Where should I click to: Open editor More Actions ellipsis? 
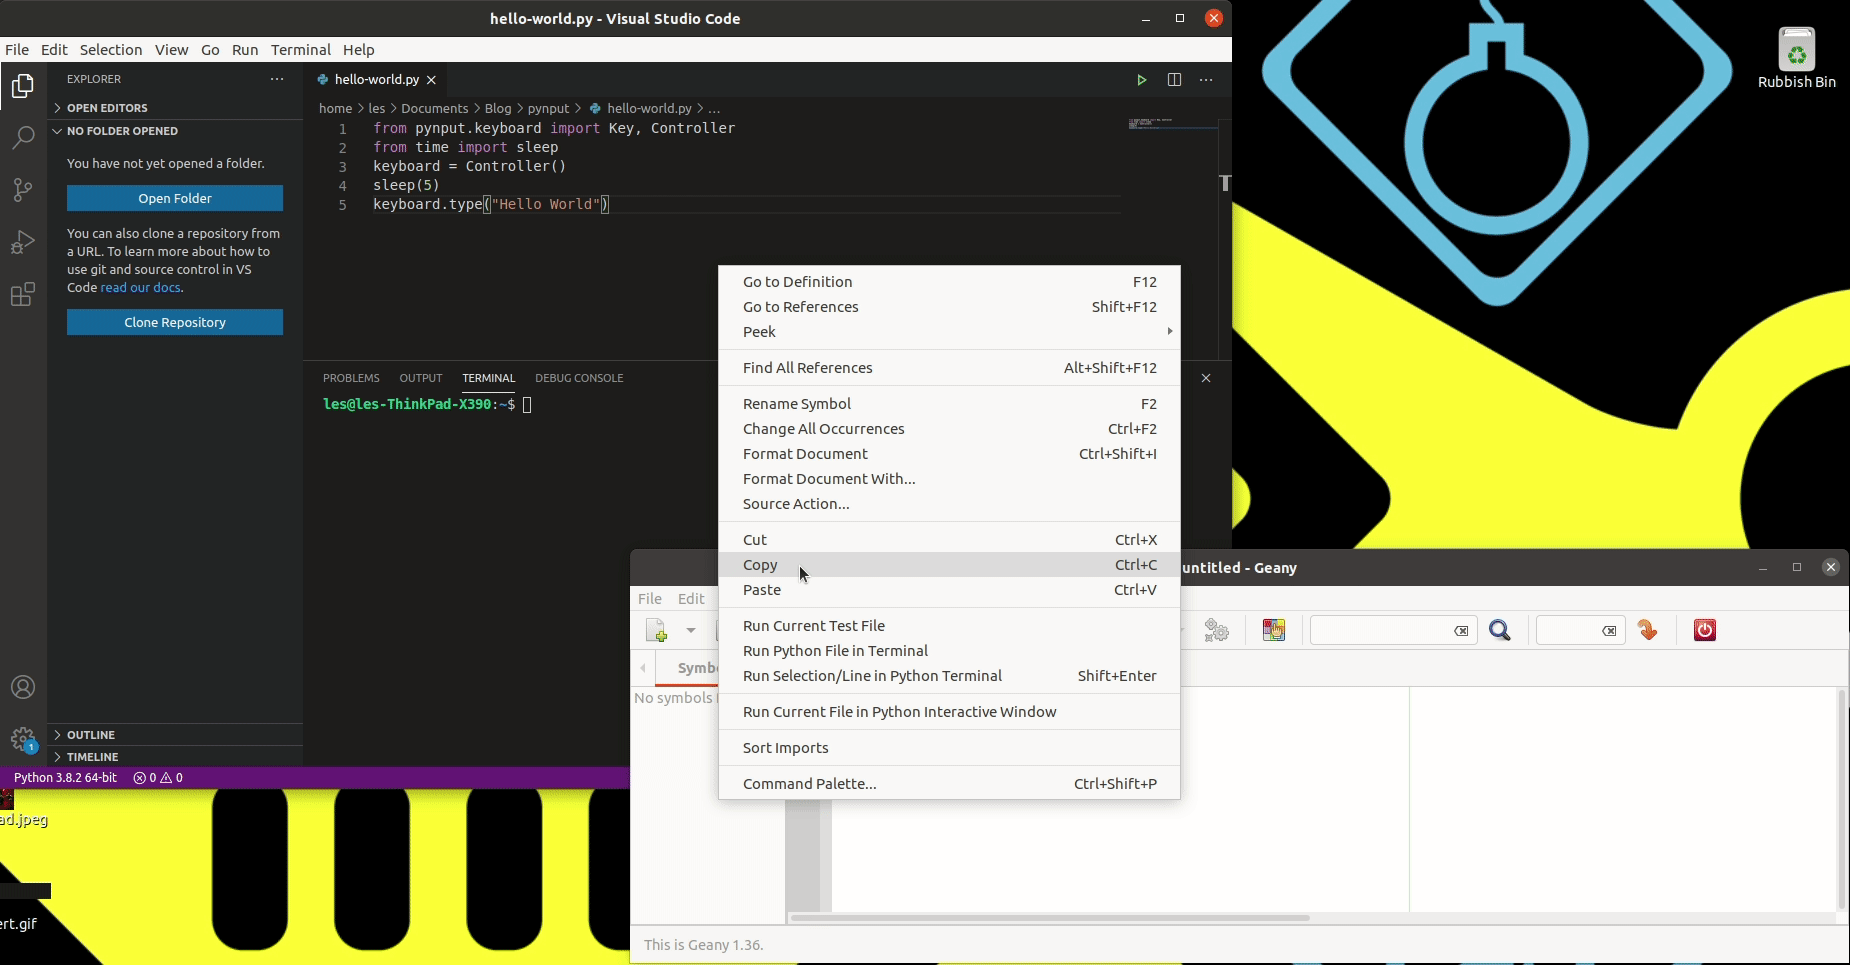(1206, 80)
